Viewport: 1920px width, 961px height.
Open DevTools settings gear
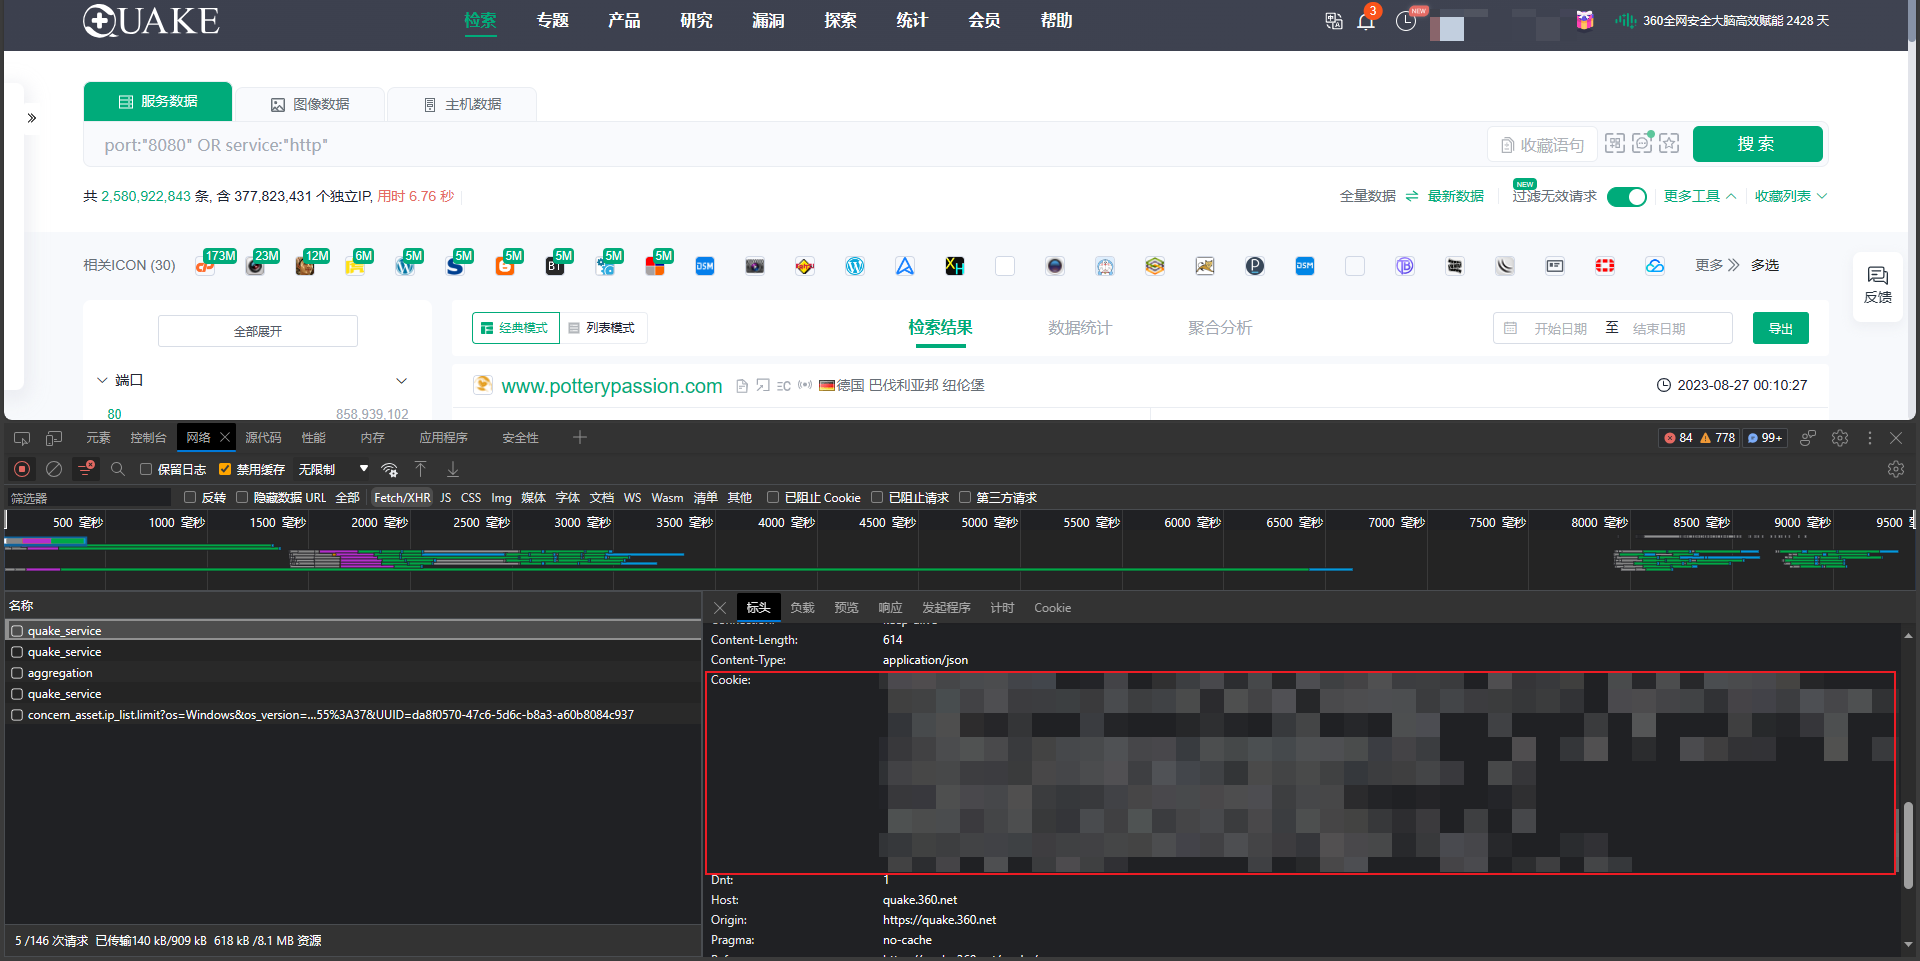click(x=1840, y=438)
